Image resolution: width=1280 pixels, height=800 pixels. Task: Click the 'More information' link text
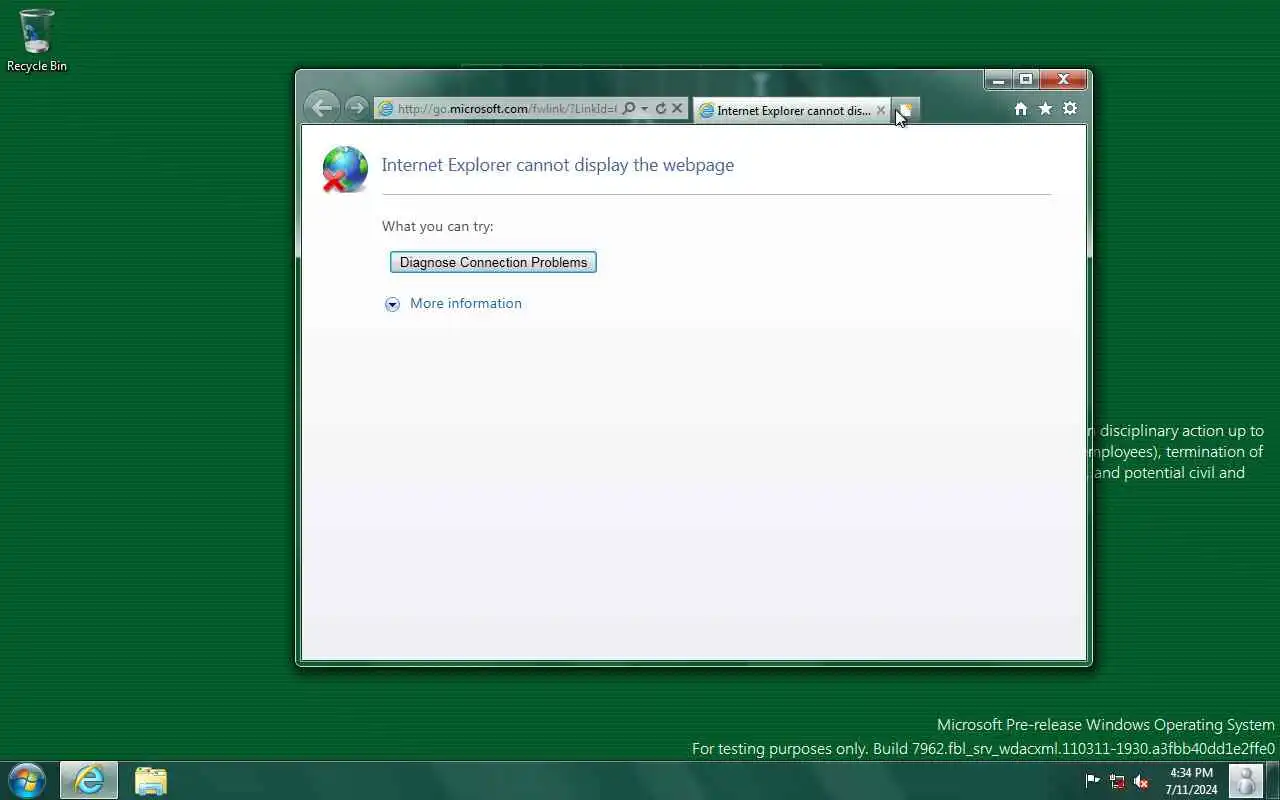(466, 303)
